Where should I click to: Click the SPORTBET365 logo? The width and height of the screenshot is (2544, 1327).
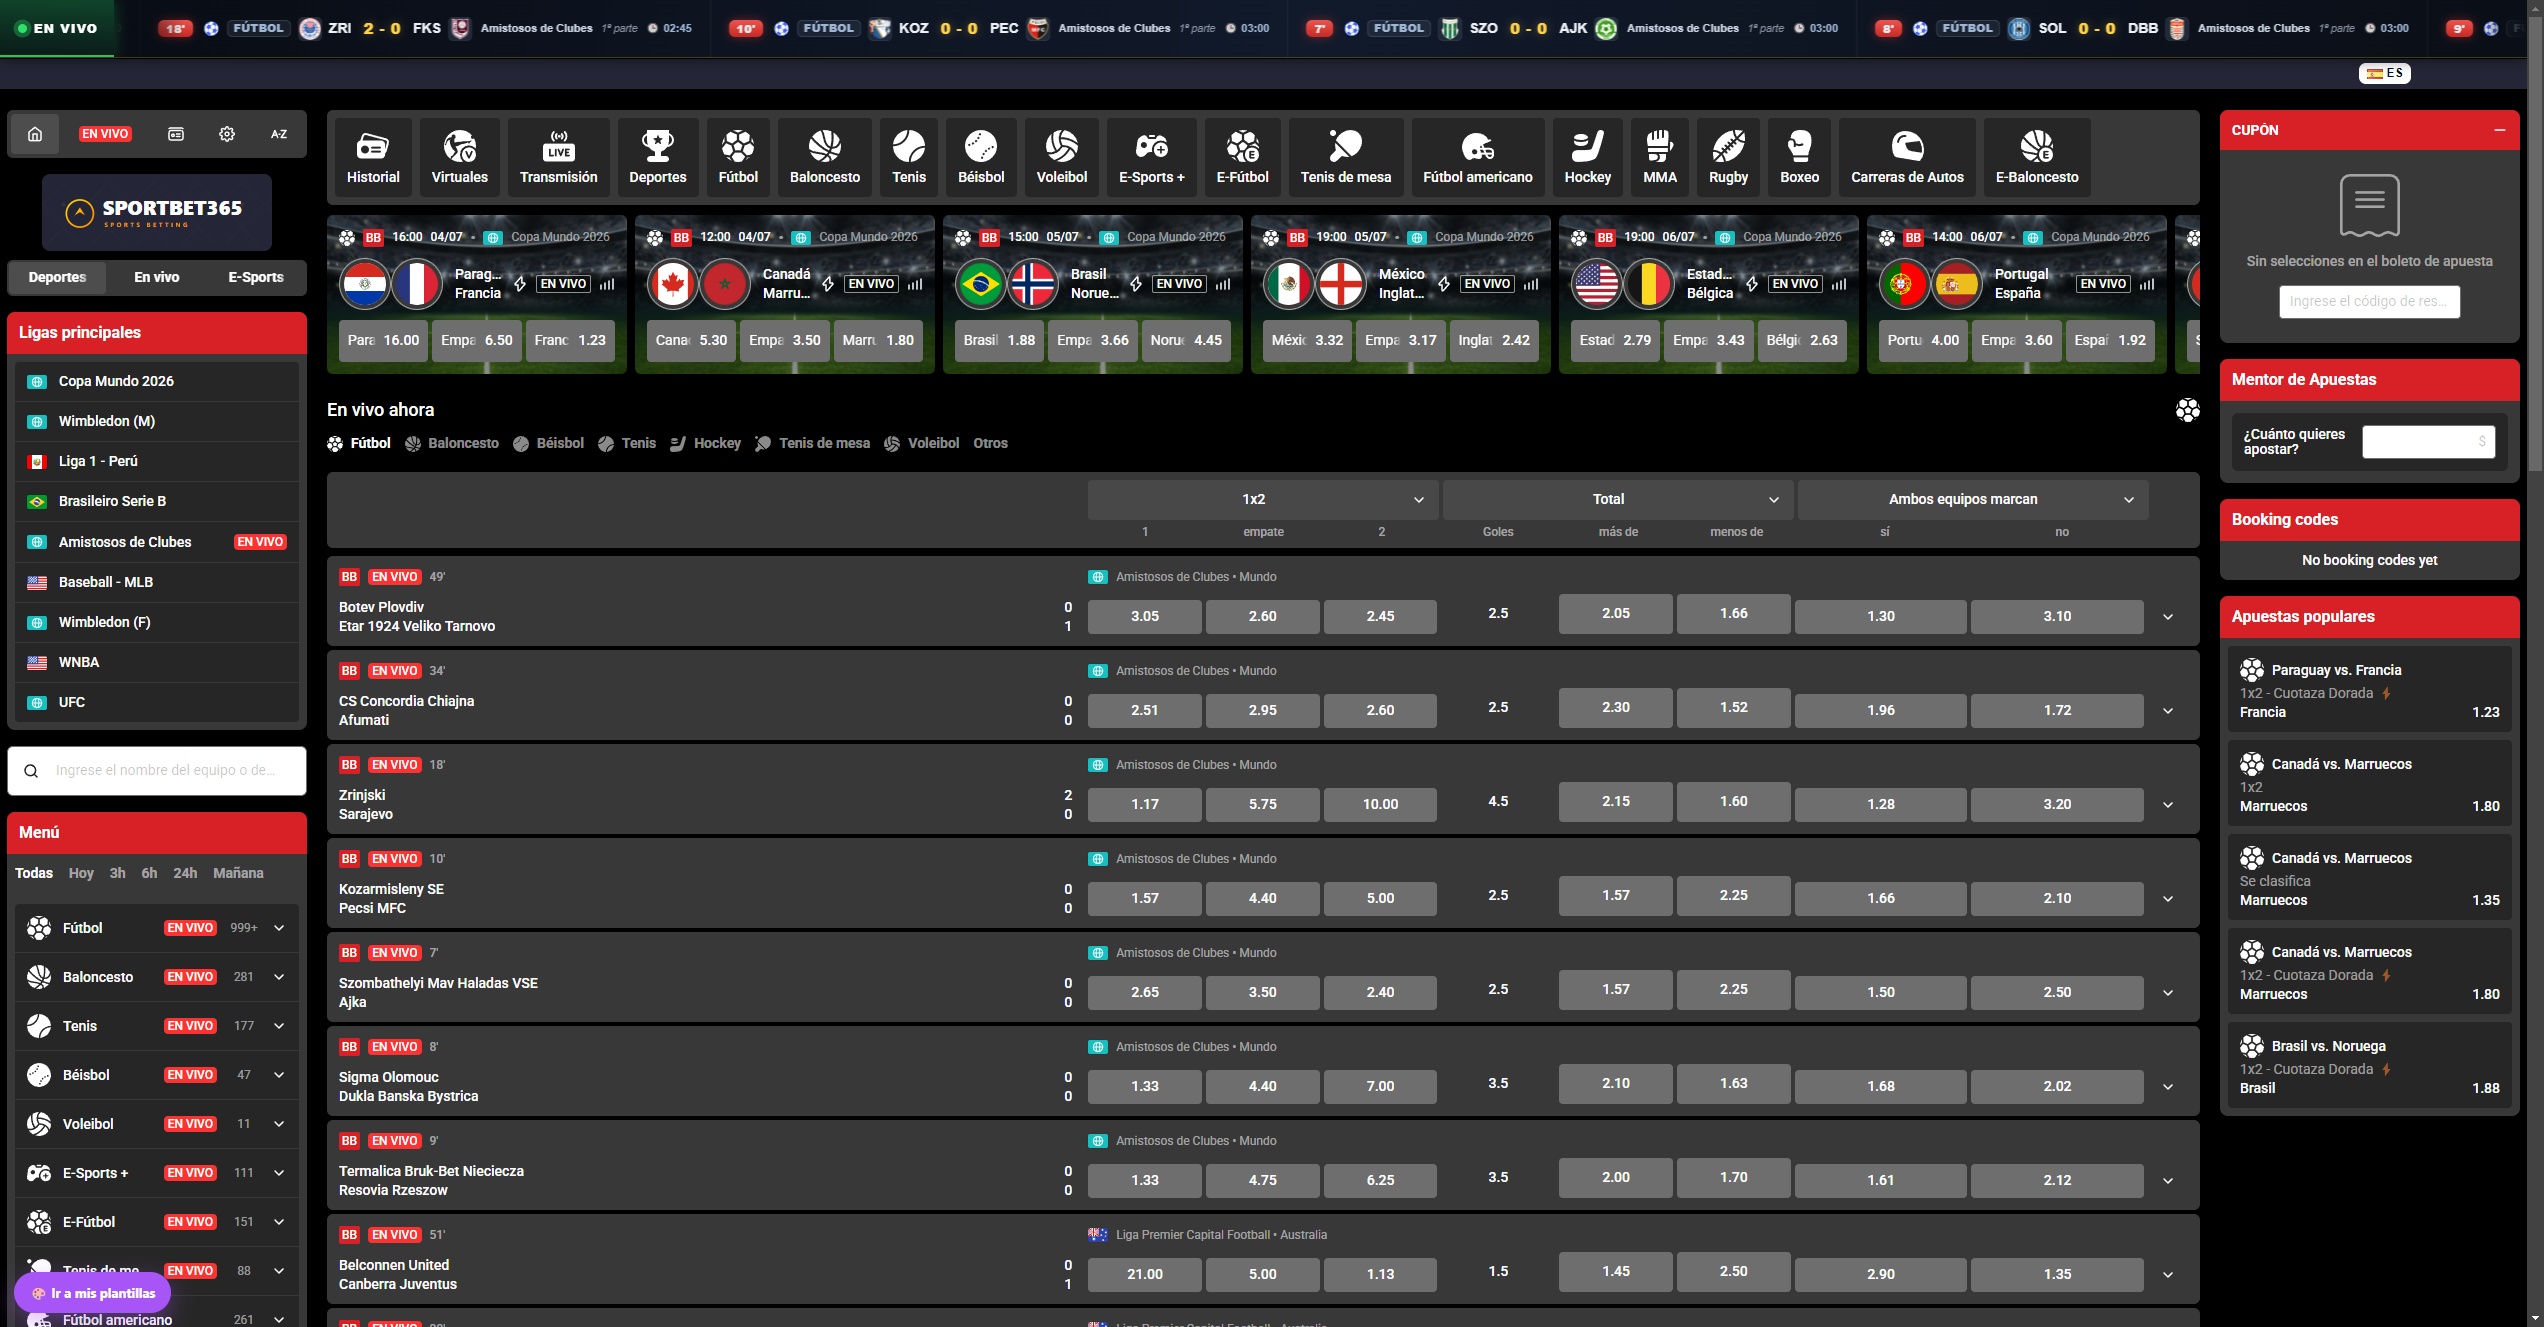click(157, 212)
